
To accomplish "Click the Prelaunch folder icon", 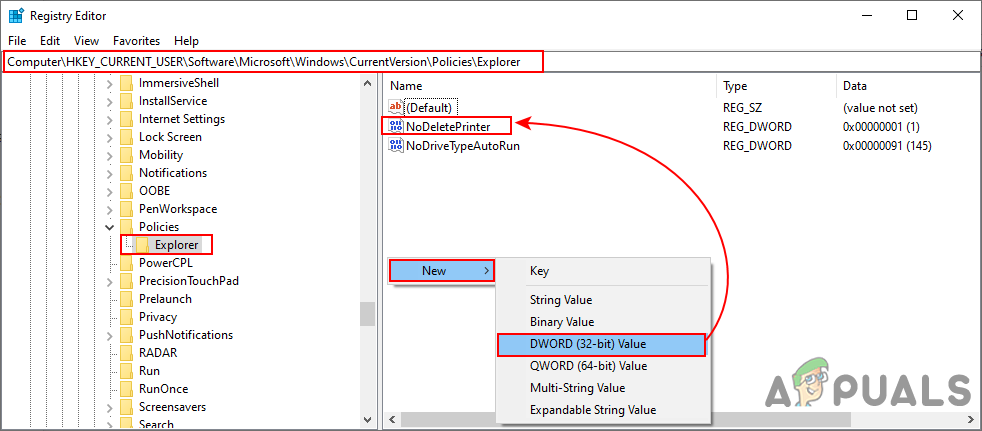I will [127, 299].
